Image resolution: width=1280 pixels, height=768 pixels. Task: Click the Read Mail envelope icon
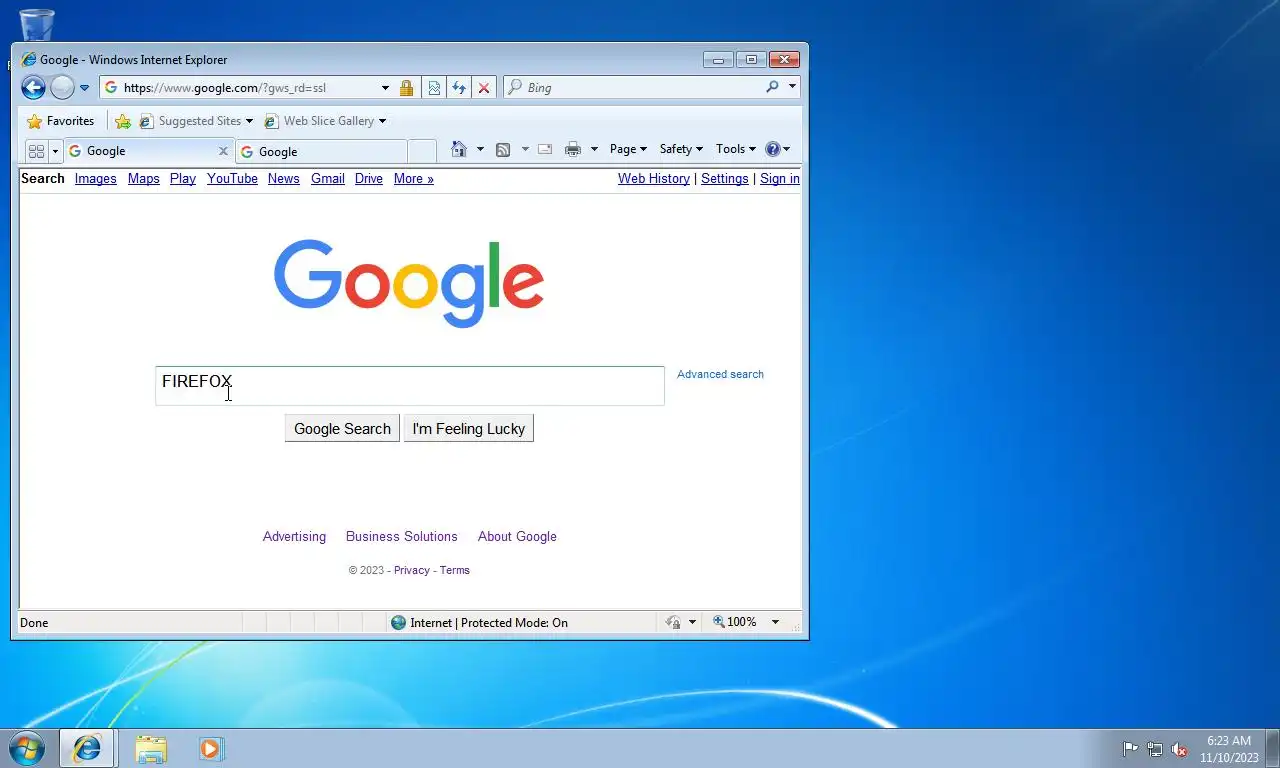[545, 149]
